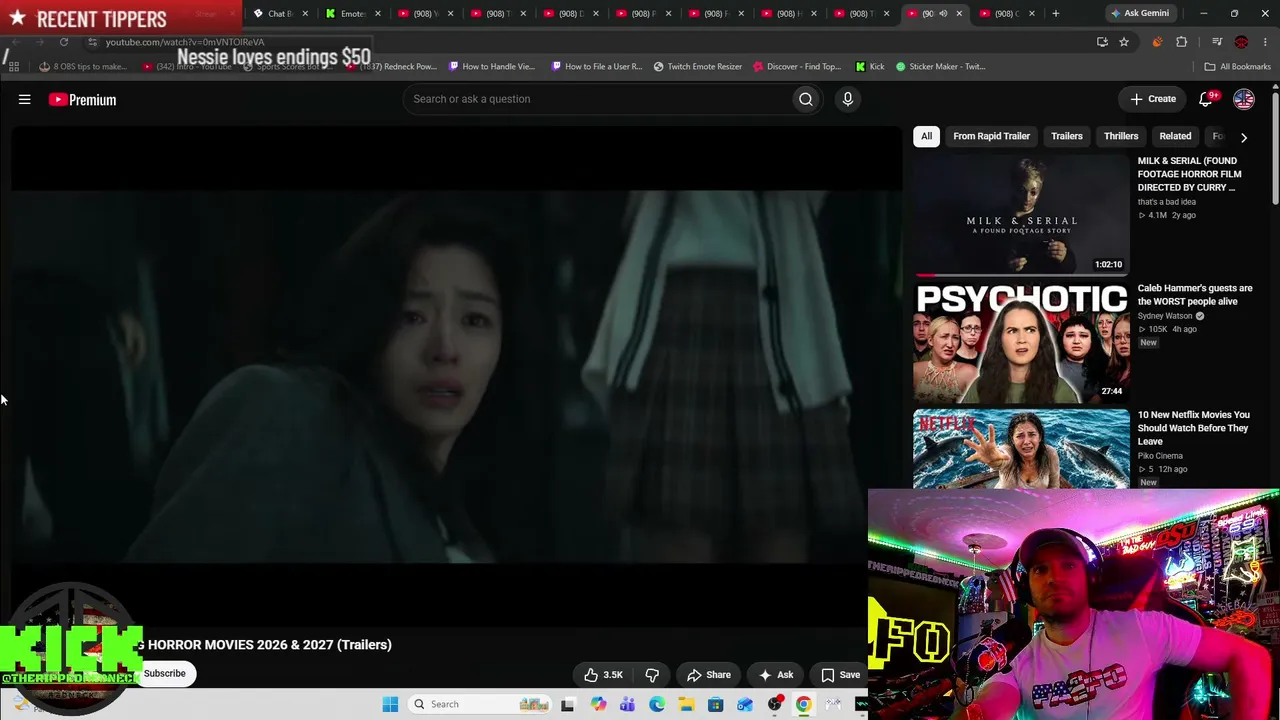Open Microsoft Store from the taskbar
1280x720 pixels.
click(715, 704)
